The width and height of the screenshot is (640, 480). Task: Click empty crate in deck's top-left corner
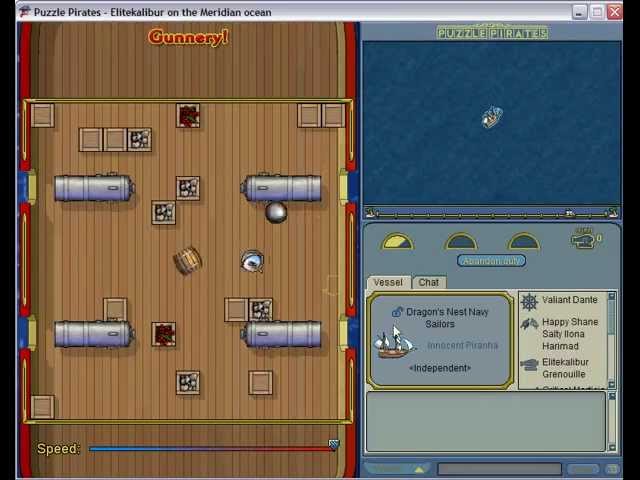tap(42, 116)
